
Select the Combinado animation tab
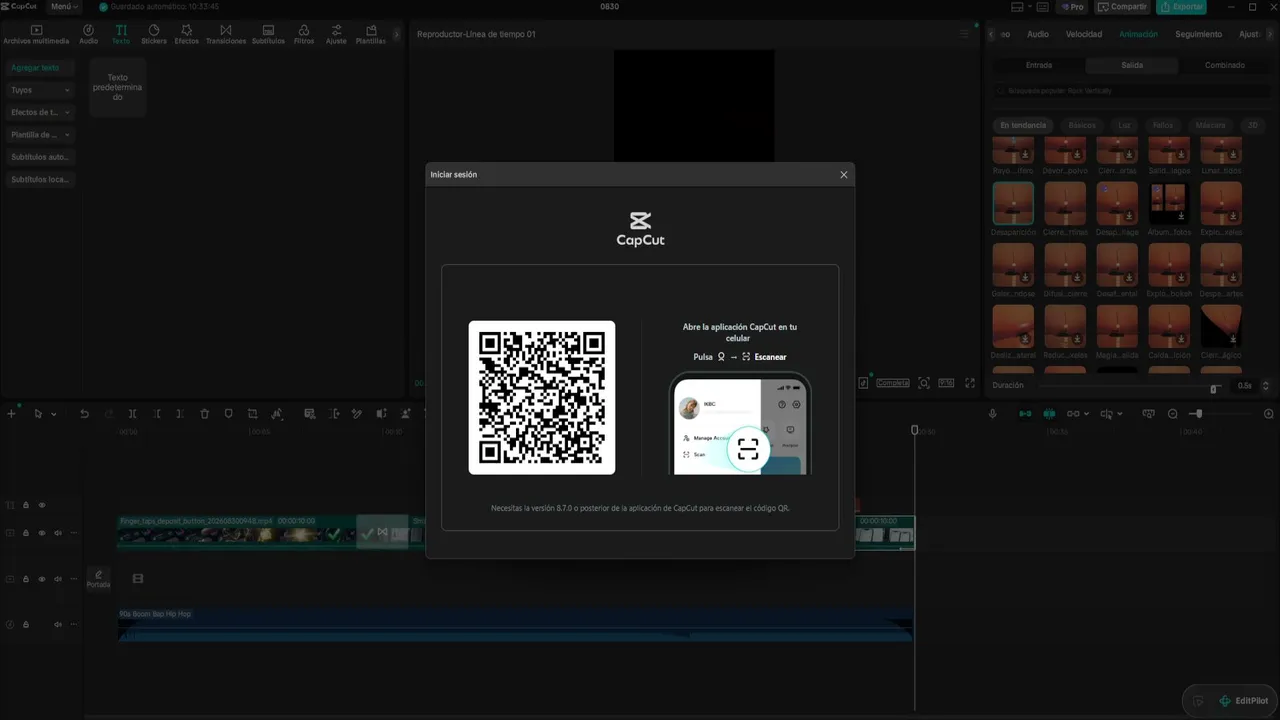[x=1224, y=65]
